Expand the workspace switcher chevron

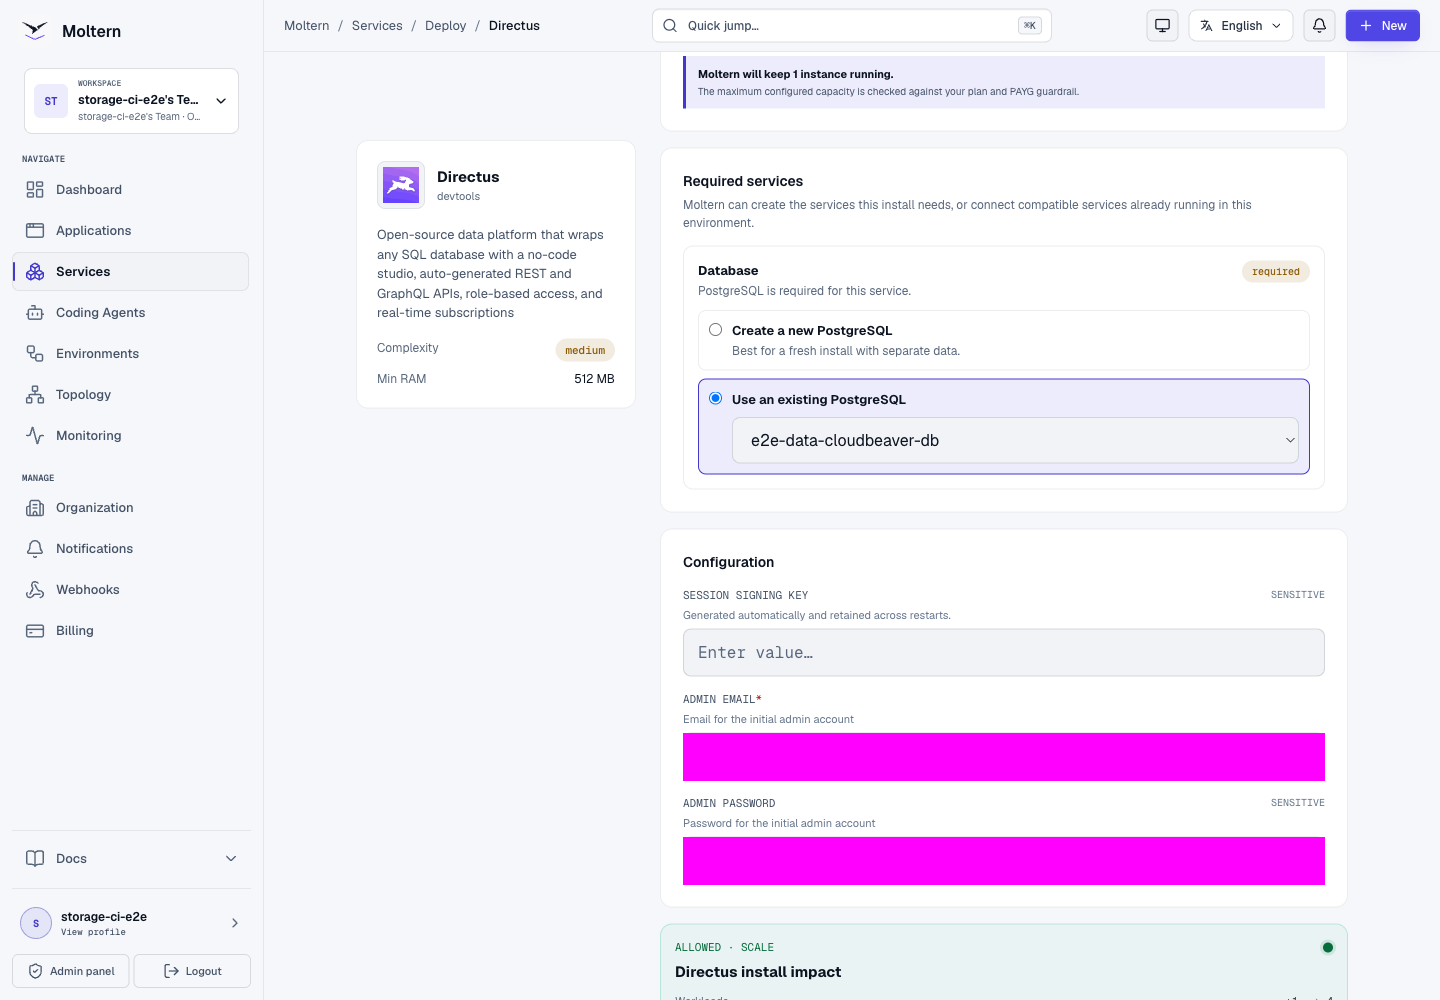[x=221, y=101]
